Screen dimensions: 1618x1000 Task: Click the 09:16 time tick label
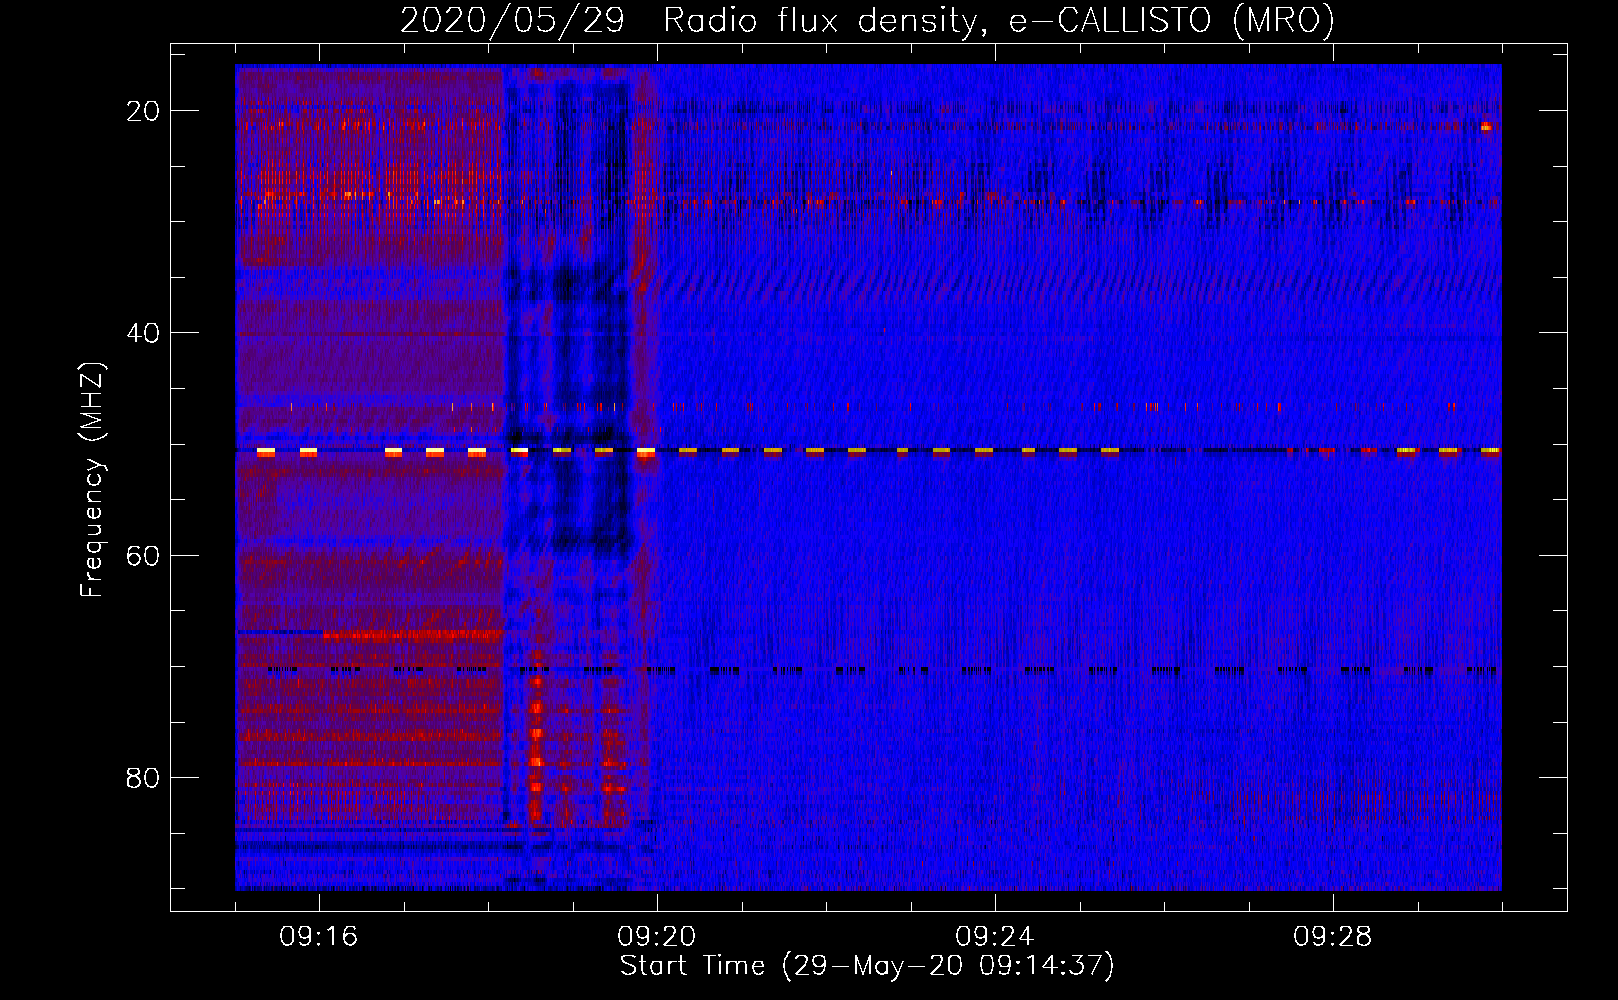319,937
